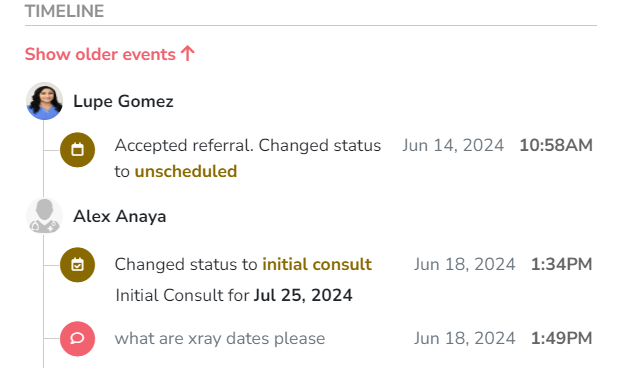Open Lupe Gomez's profile photo
This screenshot has width=621, height=371.
coord(44,101)
